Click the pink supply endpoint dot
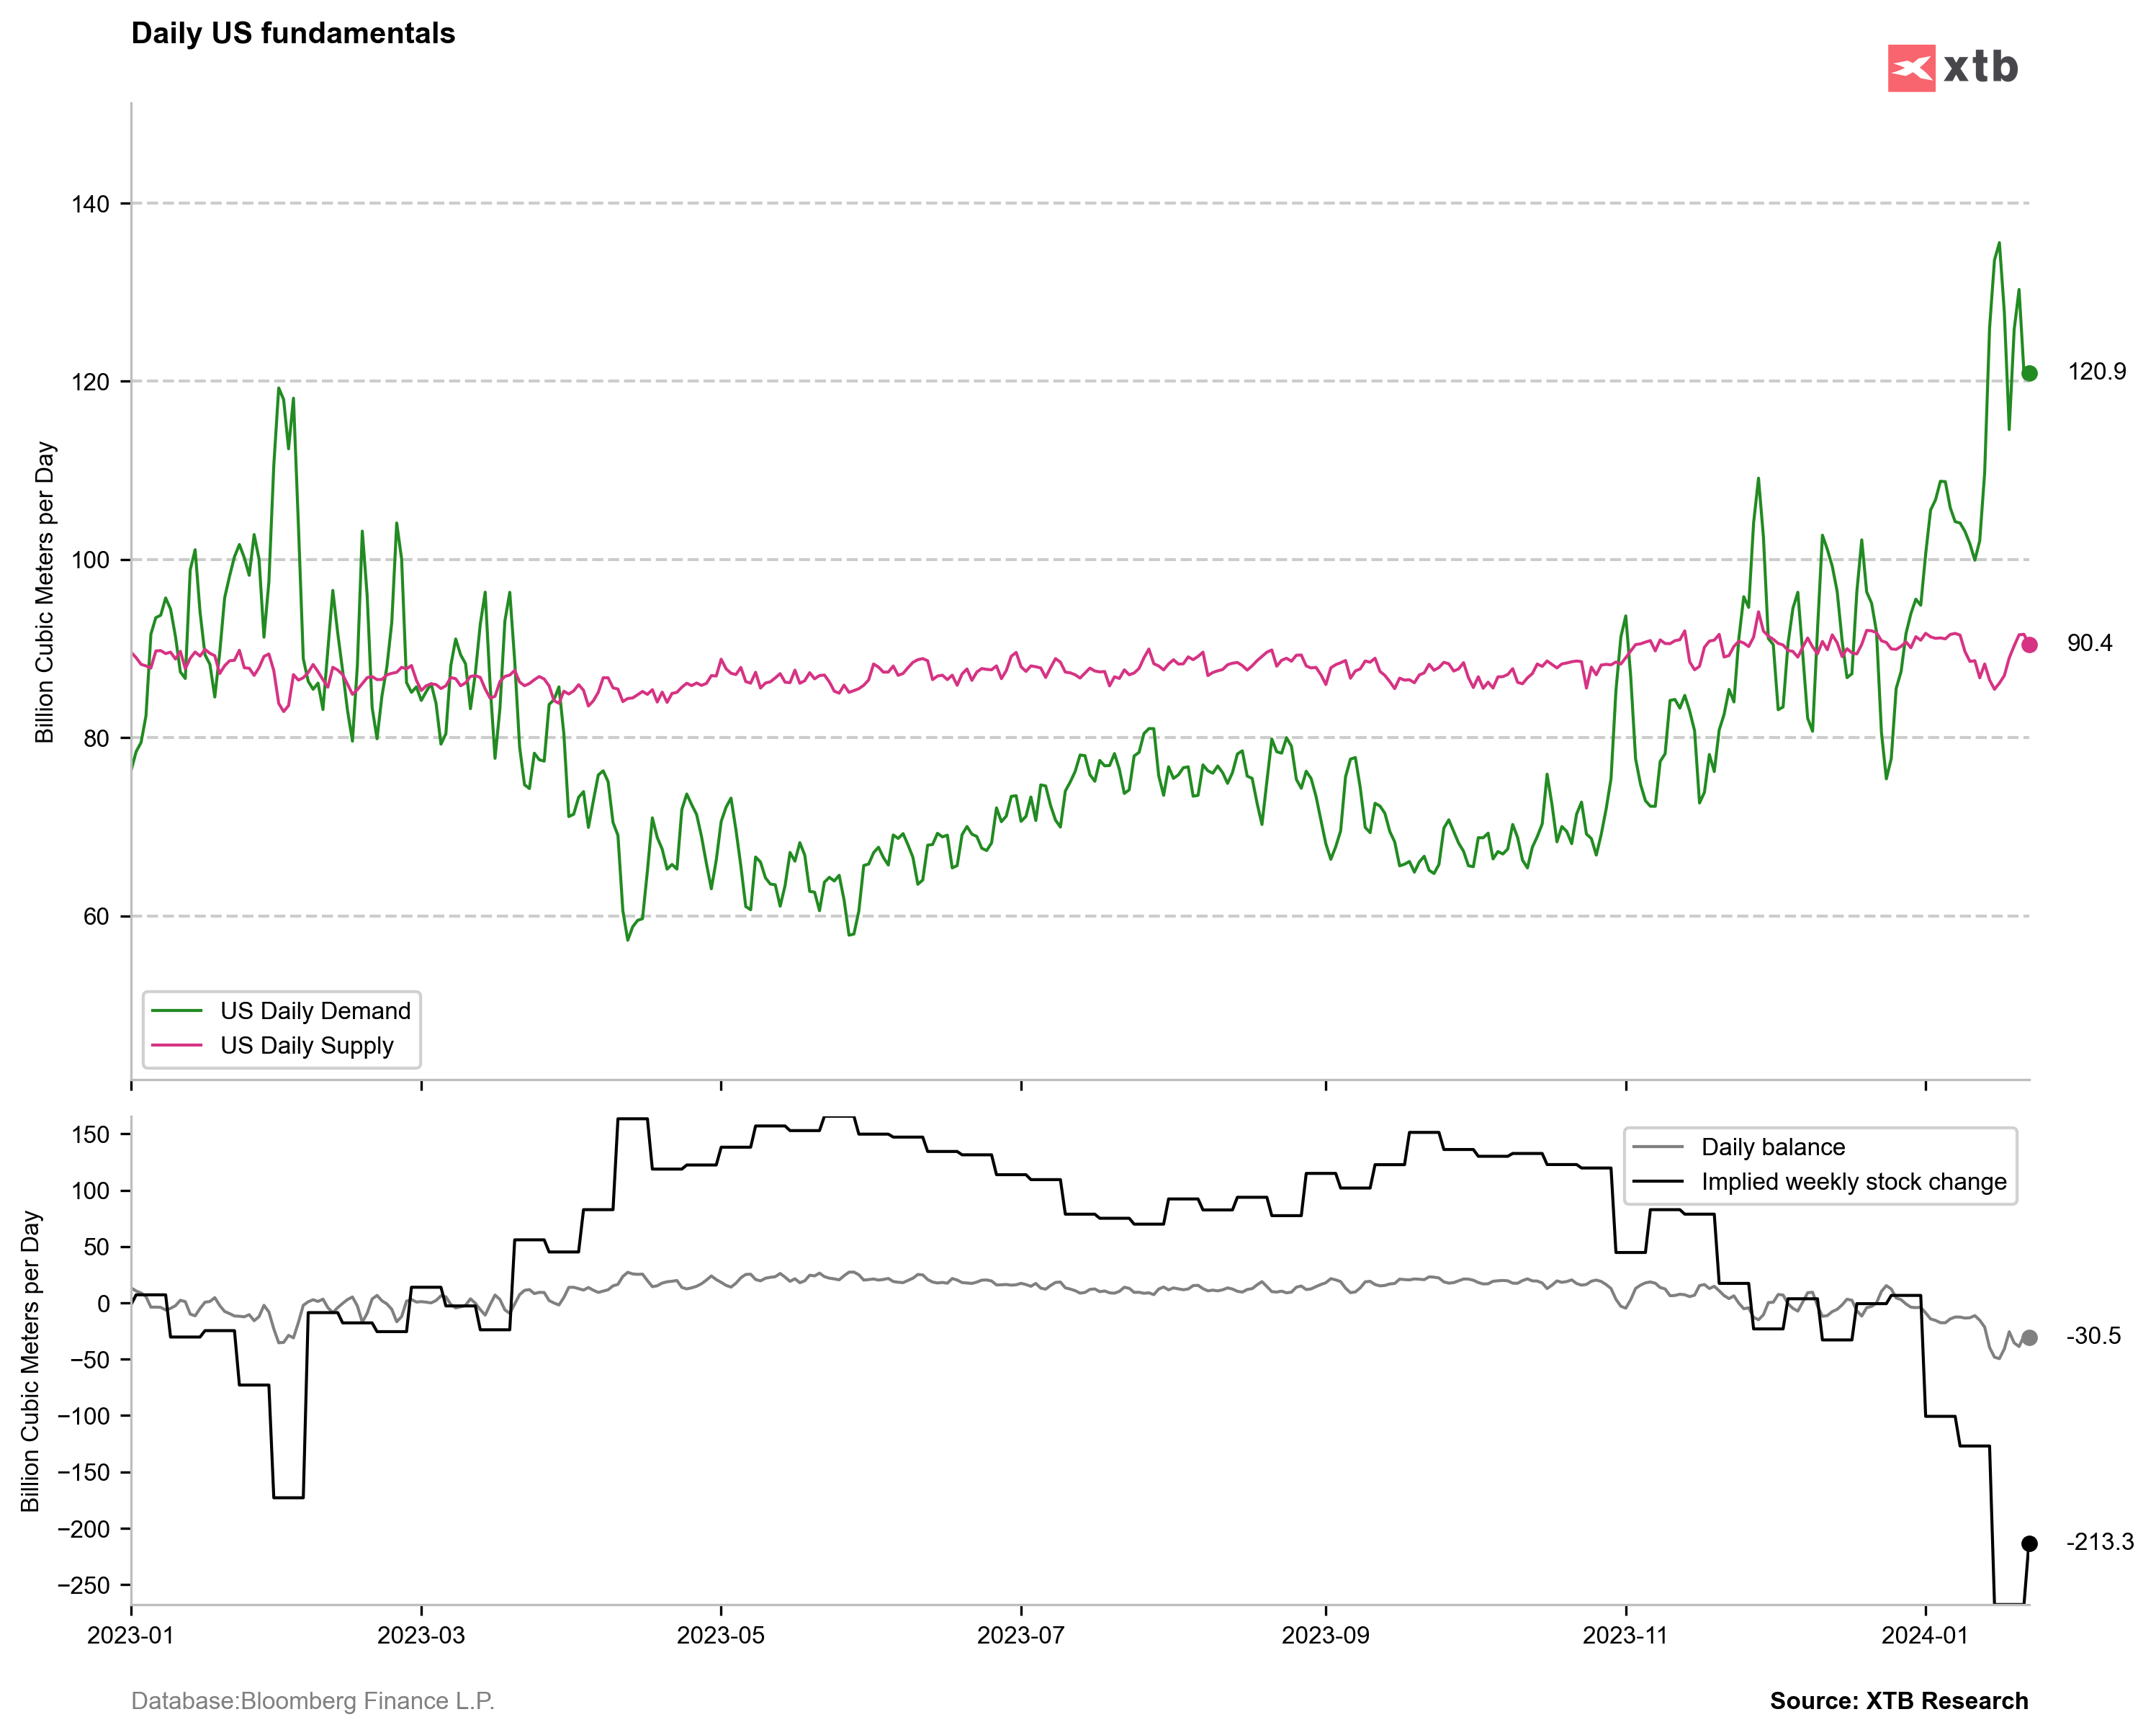Image resolution: width=2156 pixels, height=1735 pixels. point(2029,645)
